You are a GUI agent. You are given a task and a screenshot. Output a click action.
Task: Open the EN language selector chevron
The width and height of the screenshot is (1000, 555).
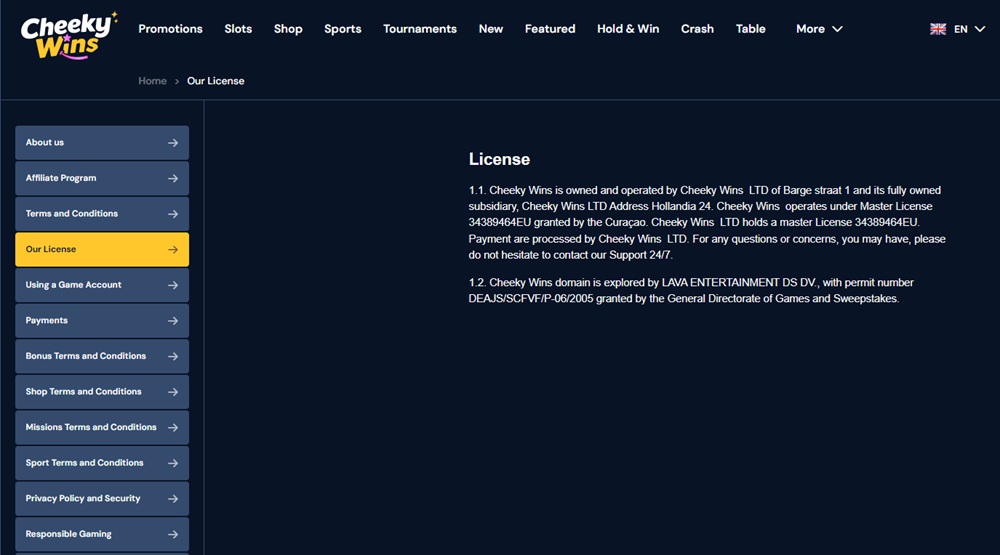[980, 29]
